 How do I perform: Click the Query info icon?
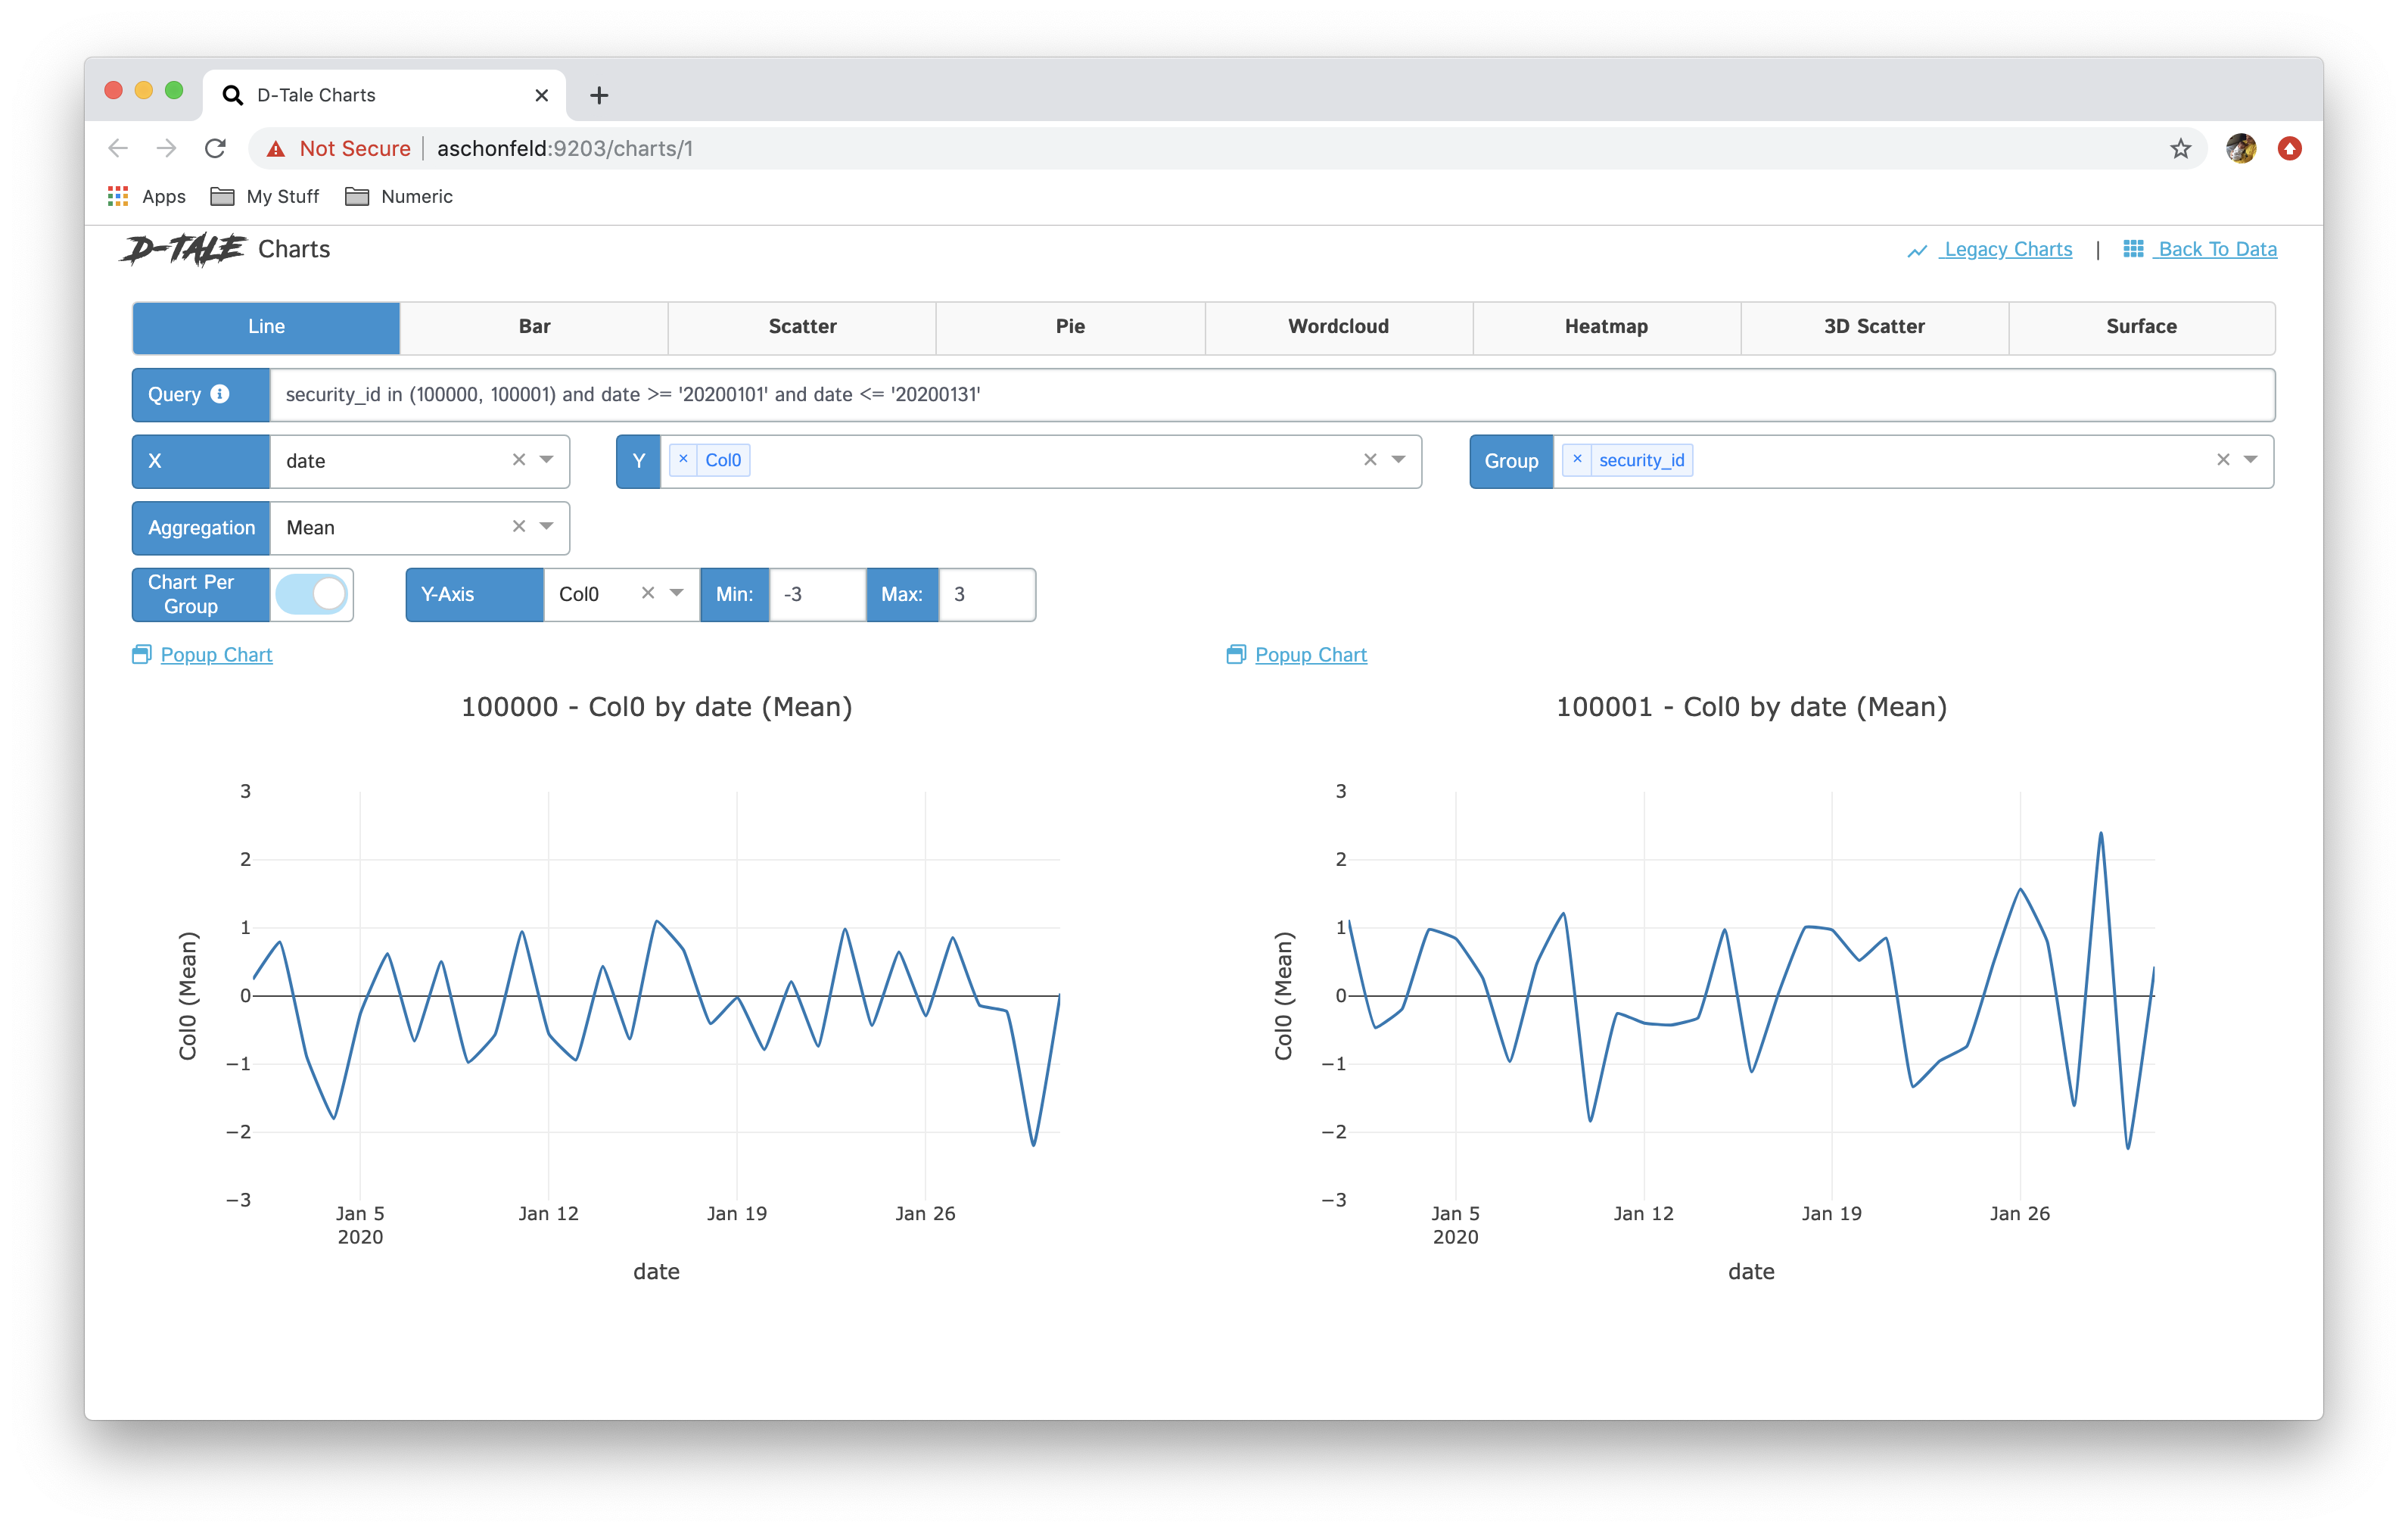[220, 394]
